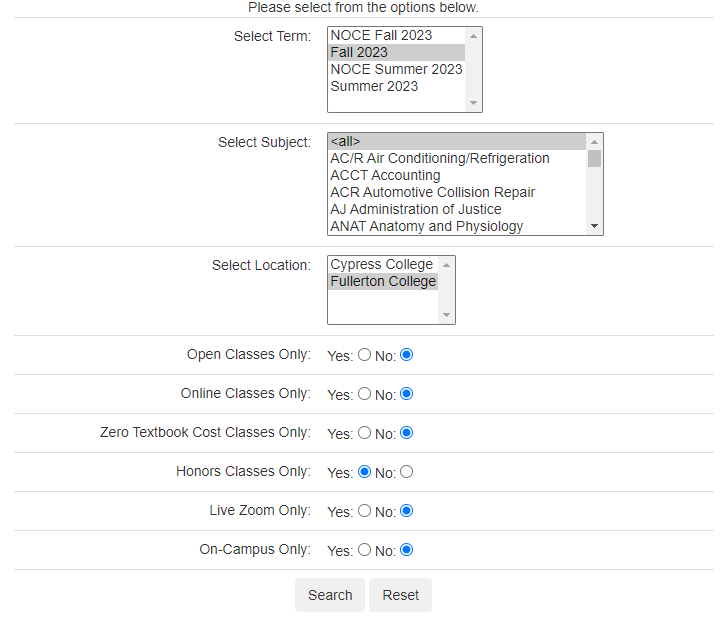The width and height of the screenshot is (727, 617).
Task: Choose NOCE Summer 2023 term
Action: click(x=396, y=69)
